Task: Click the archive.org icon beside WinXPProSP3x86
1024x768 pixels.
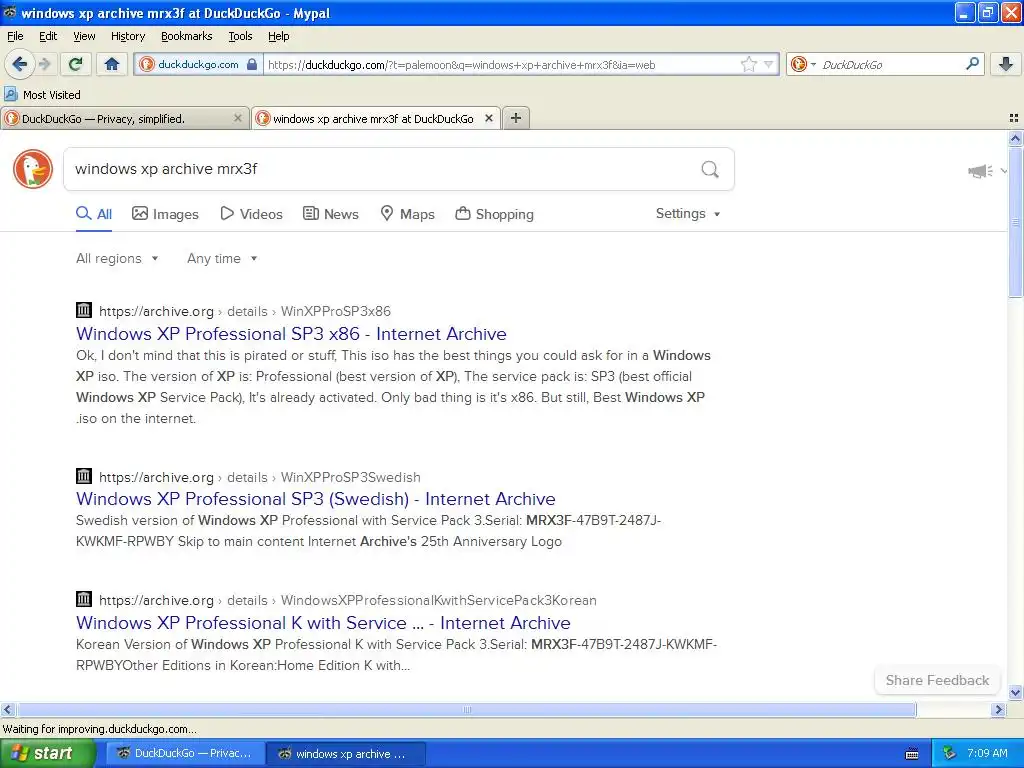Action: [84, 310]
